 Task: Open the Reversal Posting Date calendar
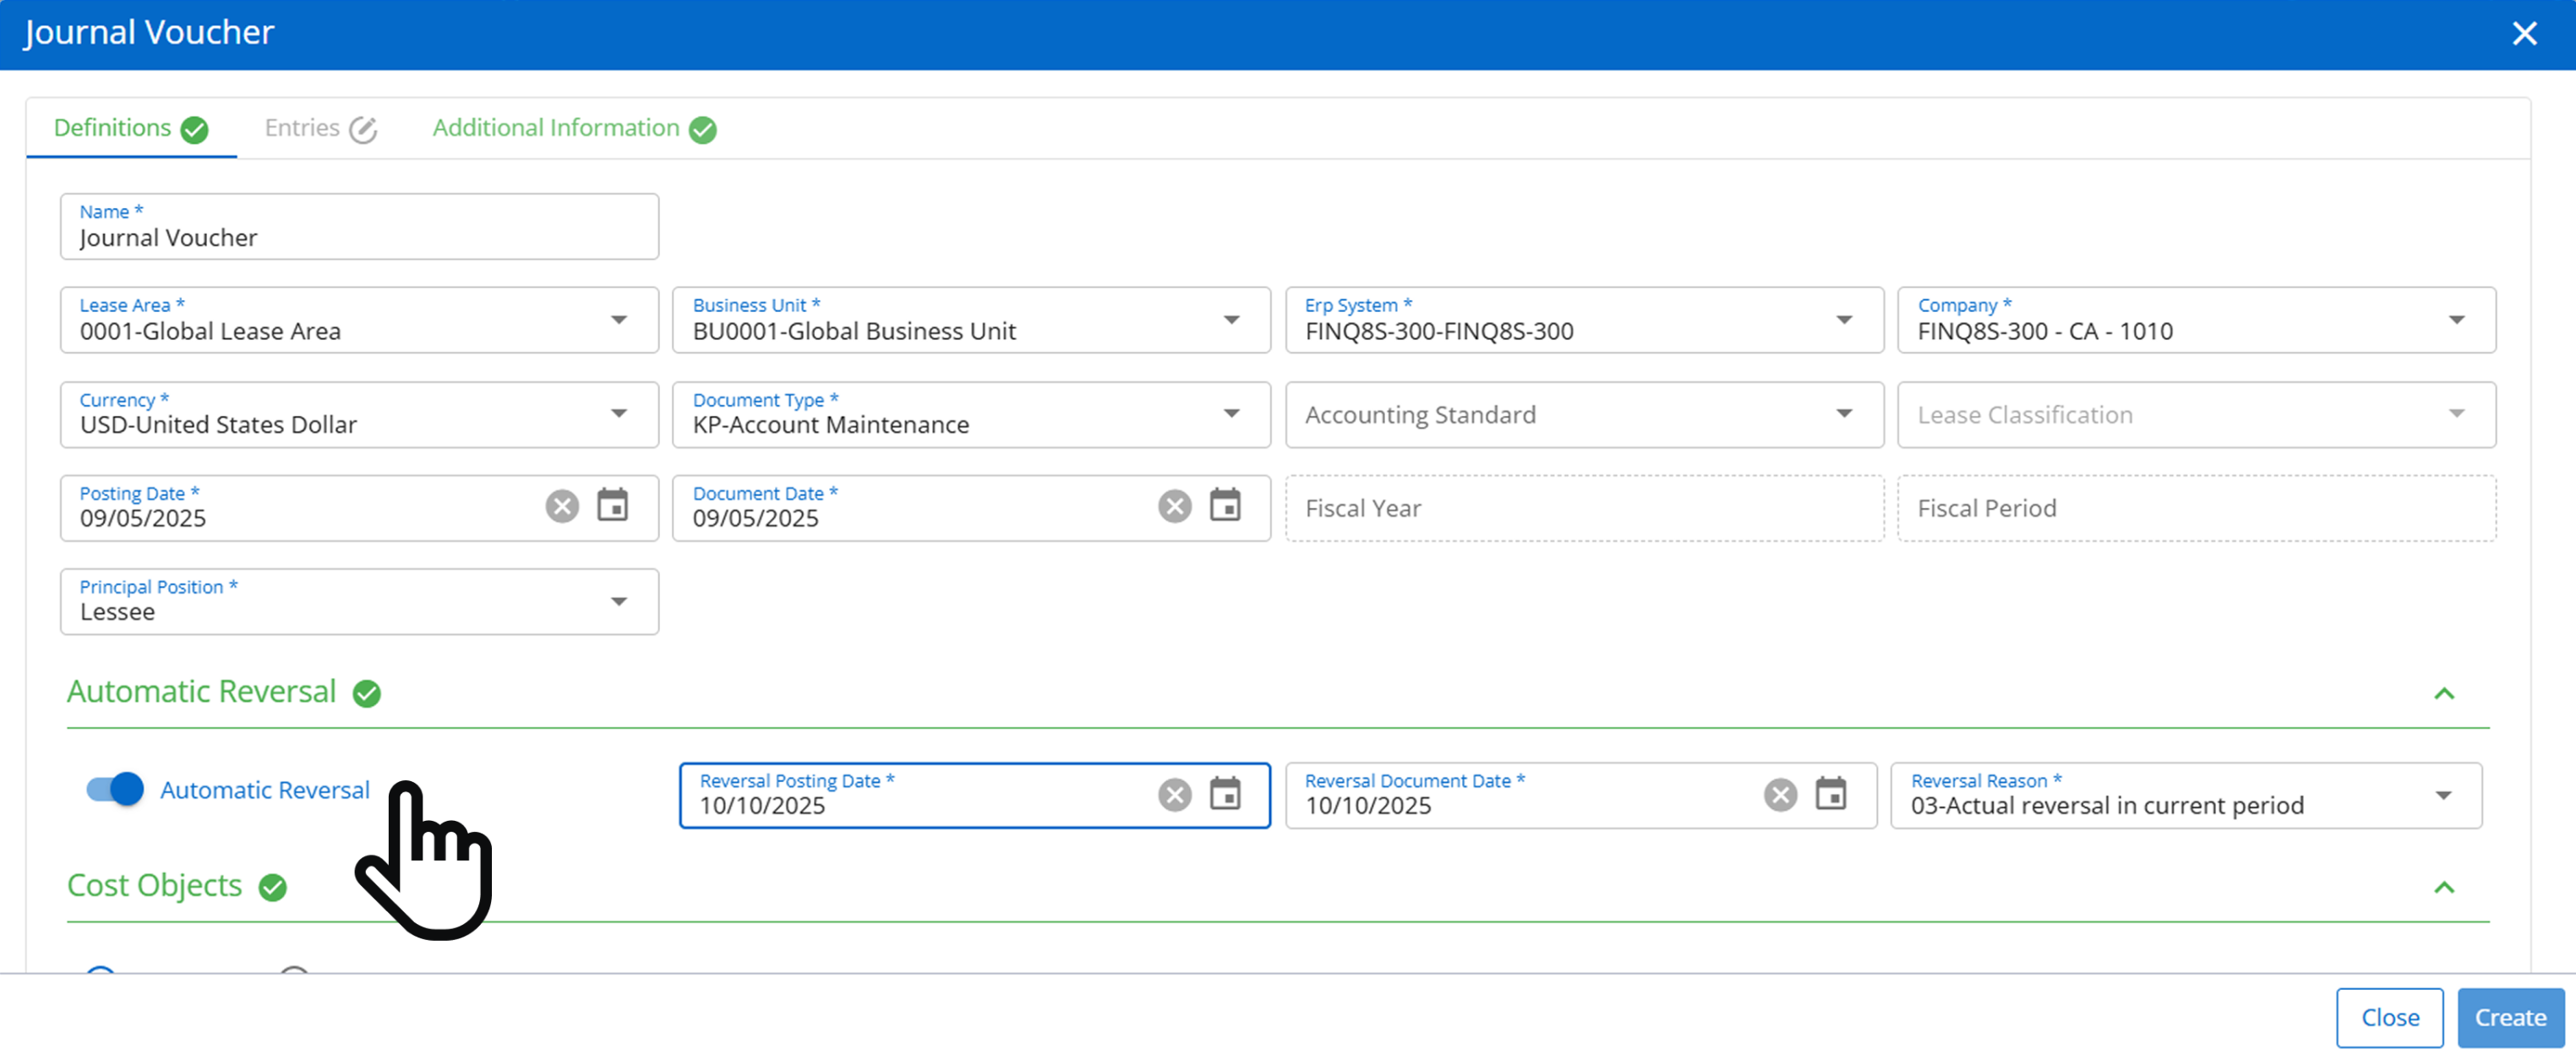(x=1225, y=795)
